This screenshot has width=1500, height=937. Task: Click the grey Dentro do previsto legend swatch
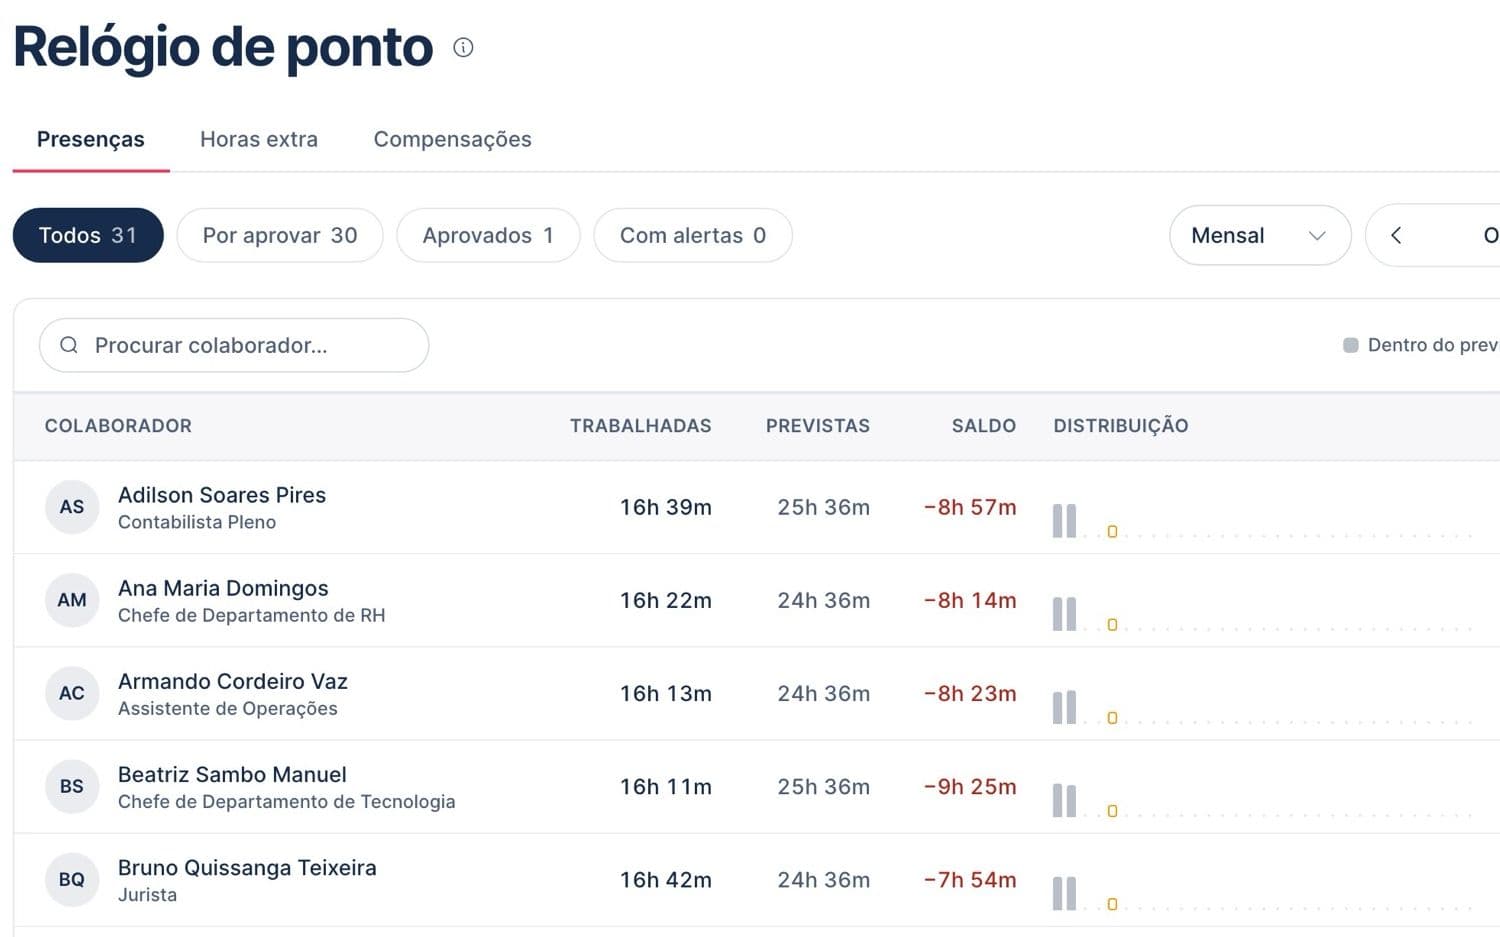(x=1351, y=345)
